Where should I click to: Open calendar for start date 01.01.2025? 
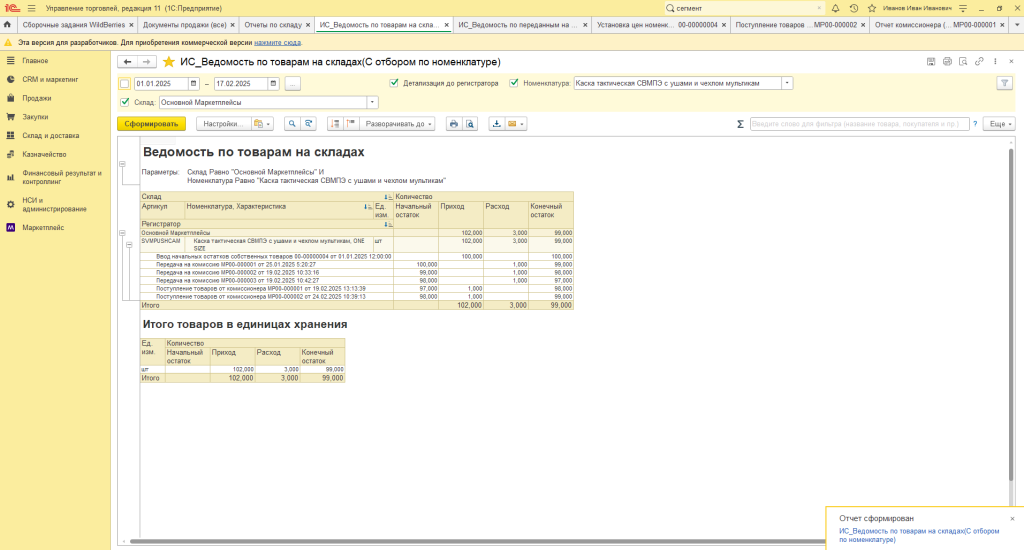[x=193, y=84]
